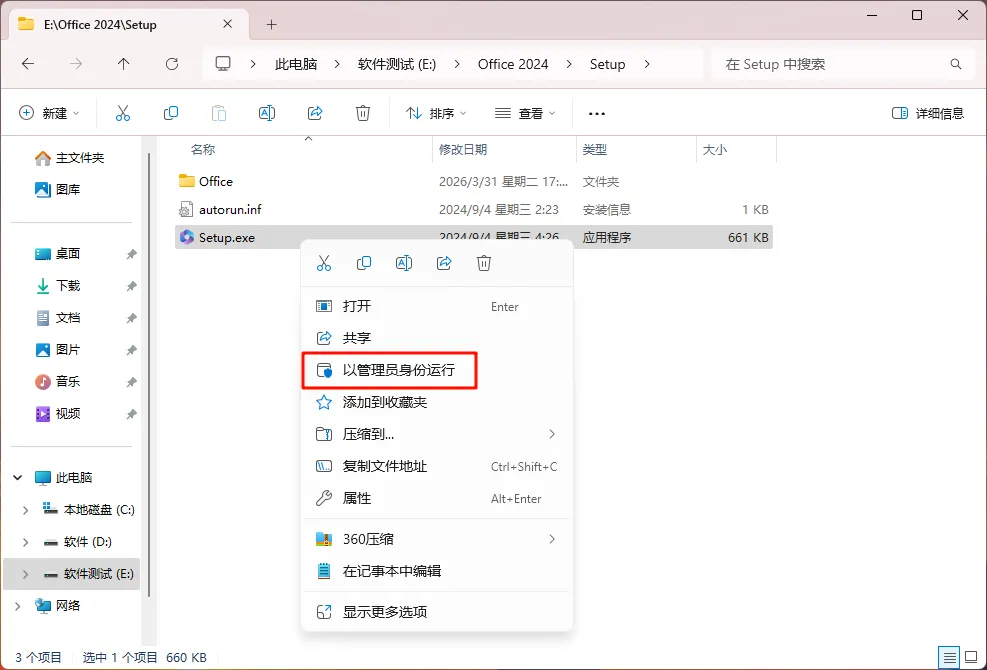Click the sidebar vertical scrollbar
The image size is (987, 670).
coord(149,375)
